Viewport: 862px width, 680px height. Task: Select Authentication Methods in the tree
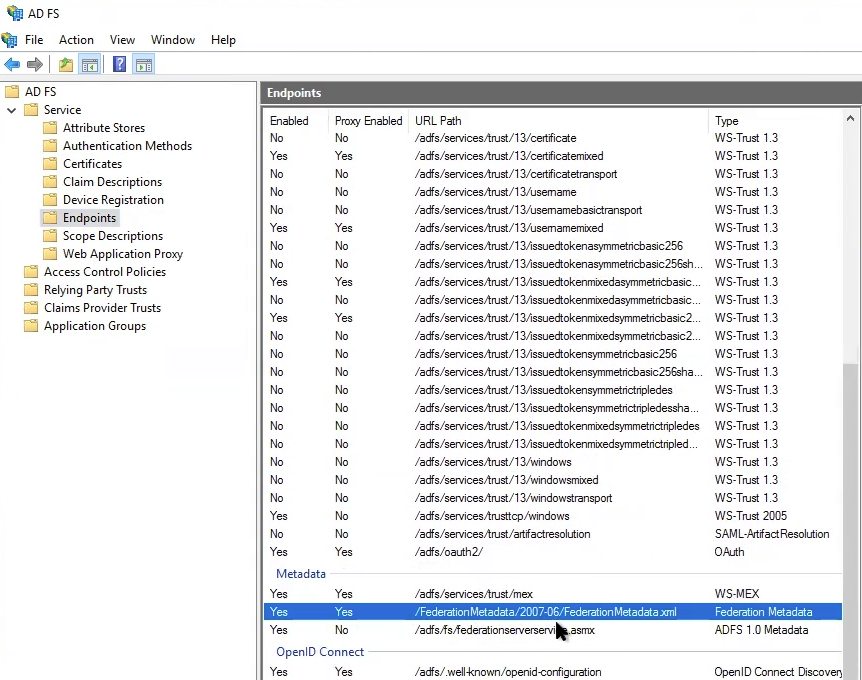[127, 146]
